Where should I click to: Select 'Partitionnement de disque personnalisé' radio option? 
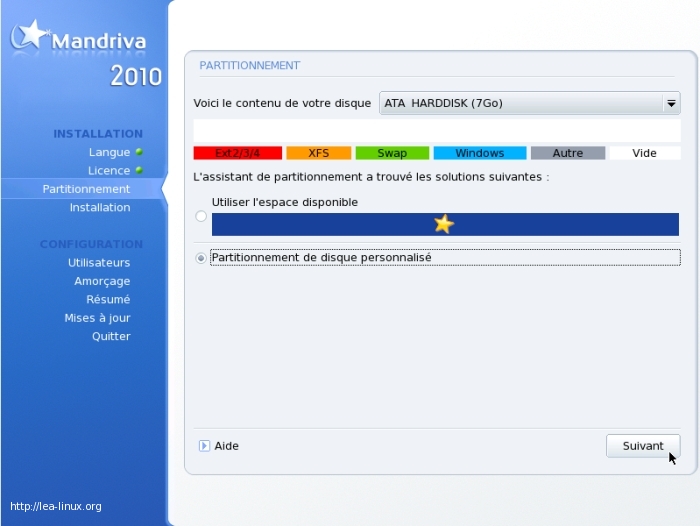pyautogui.click(x=201, y=258)
